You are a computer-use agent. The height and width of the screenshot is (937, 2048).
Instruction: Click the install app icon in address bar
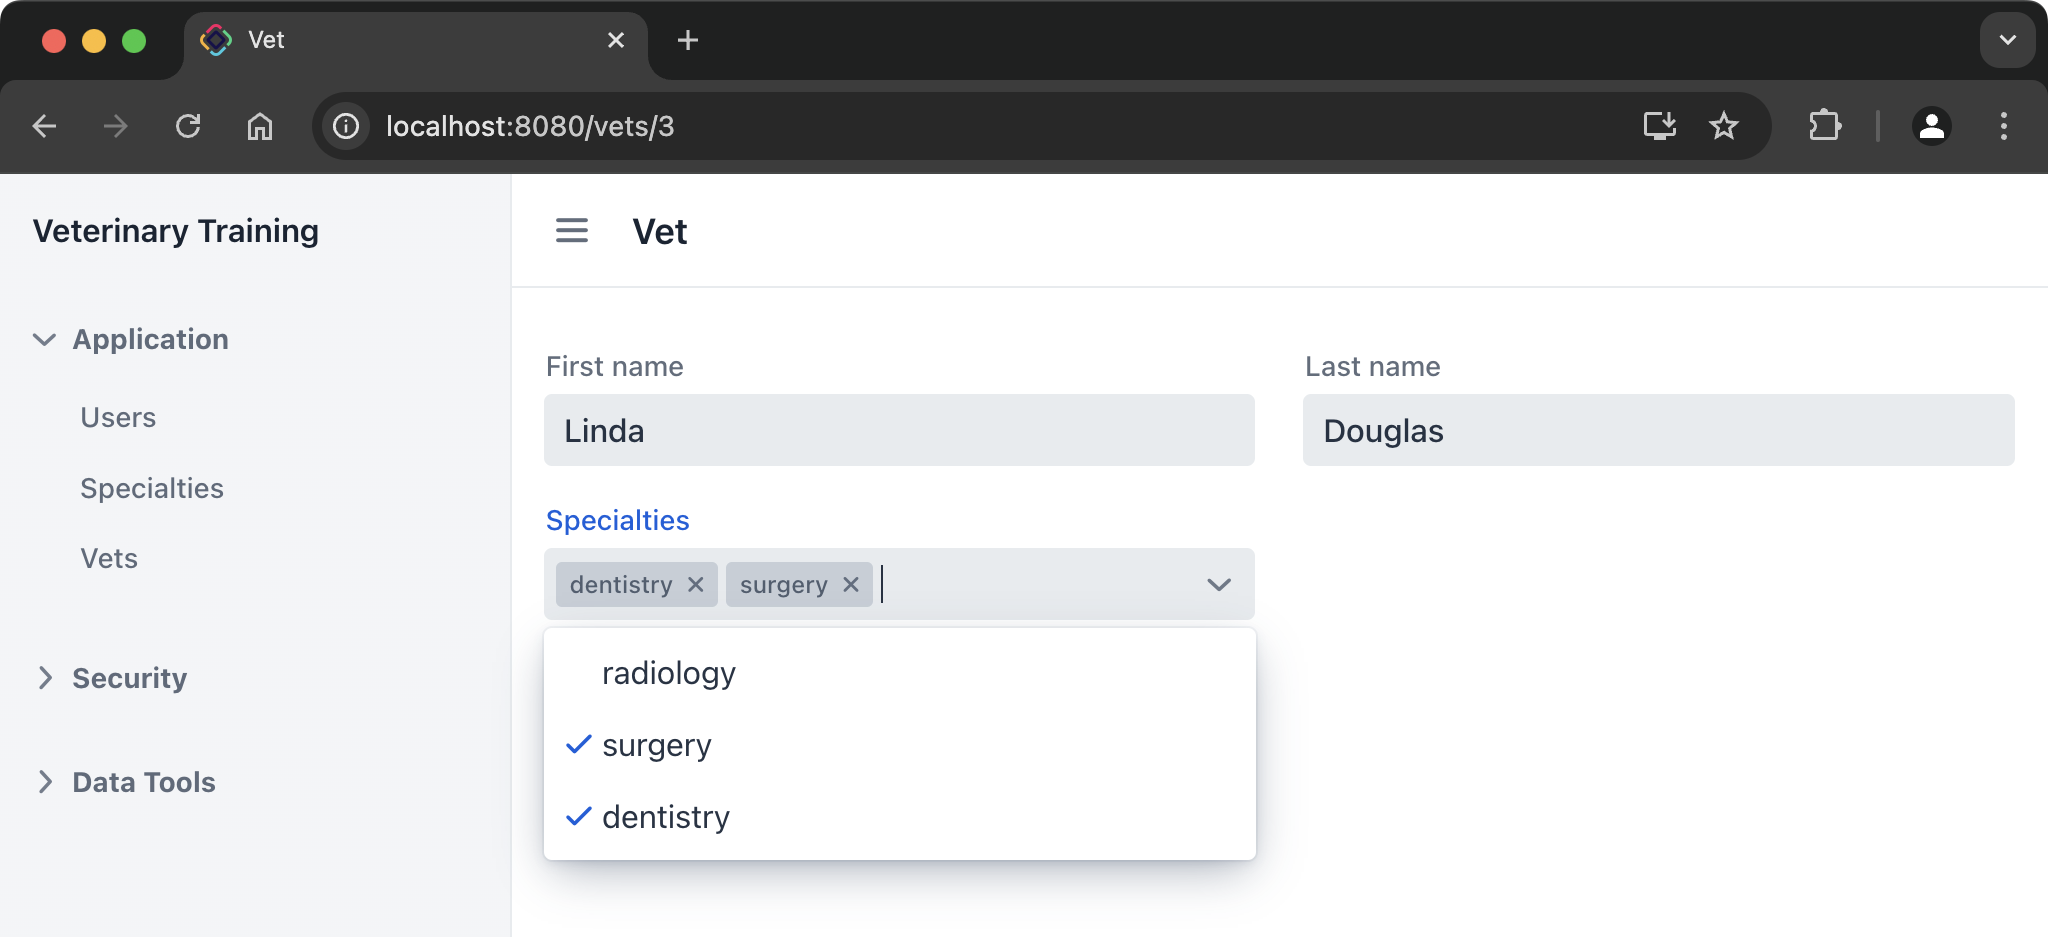[1659, 126]
